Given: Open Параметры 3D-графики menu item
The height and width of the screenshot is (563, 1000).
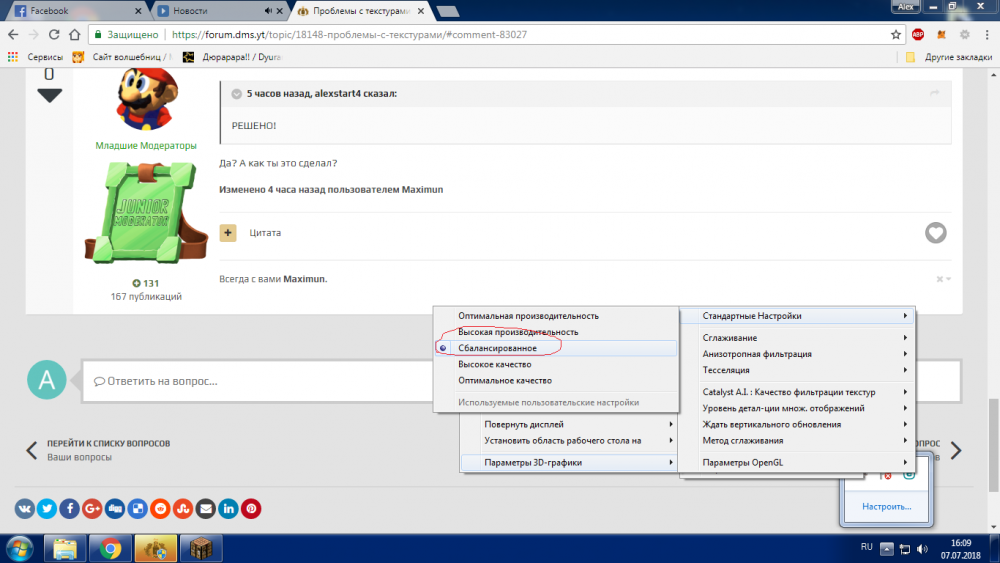Looking at the screenshot, I should (533, 463).
